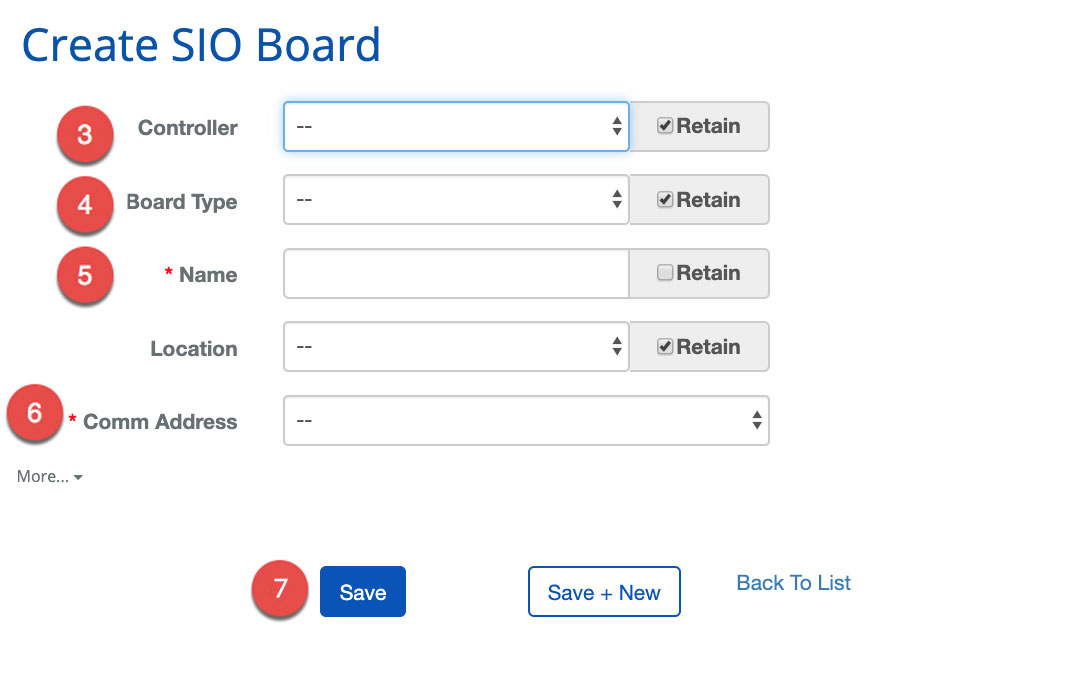Open the Board Type dropdown
The width and height of the screenshot is (1087, 694).
point(455,199)
